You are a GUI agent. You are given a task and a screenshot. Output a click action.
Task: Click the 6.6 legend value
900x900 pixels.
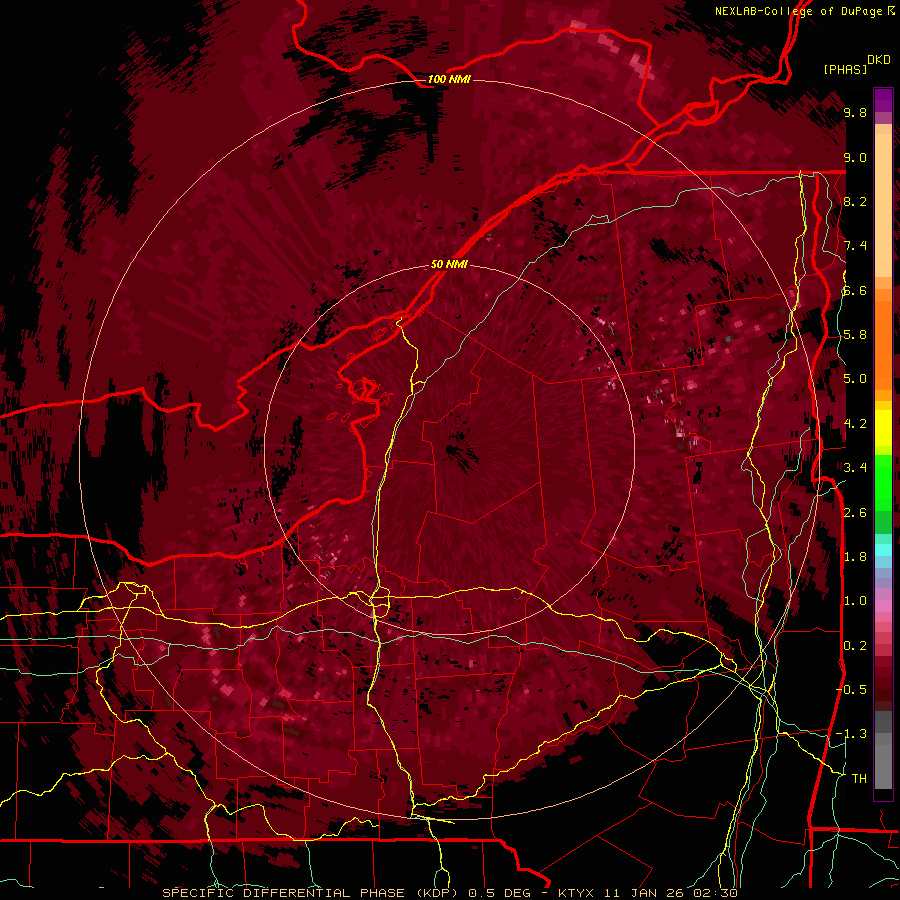click(855, 290)
